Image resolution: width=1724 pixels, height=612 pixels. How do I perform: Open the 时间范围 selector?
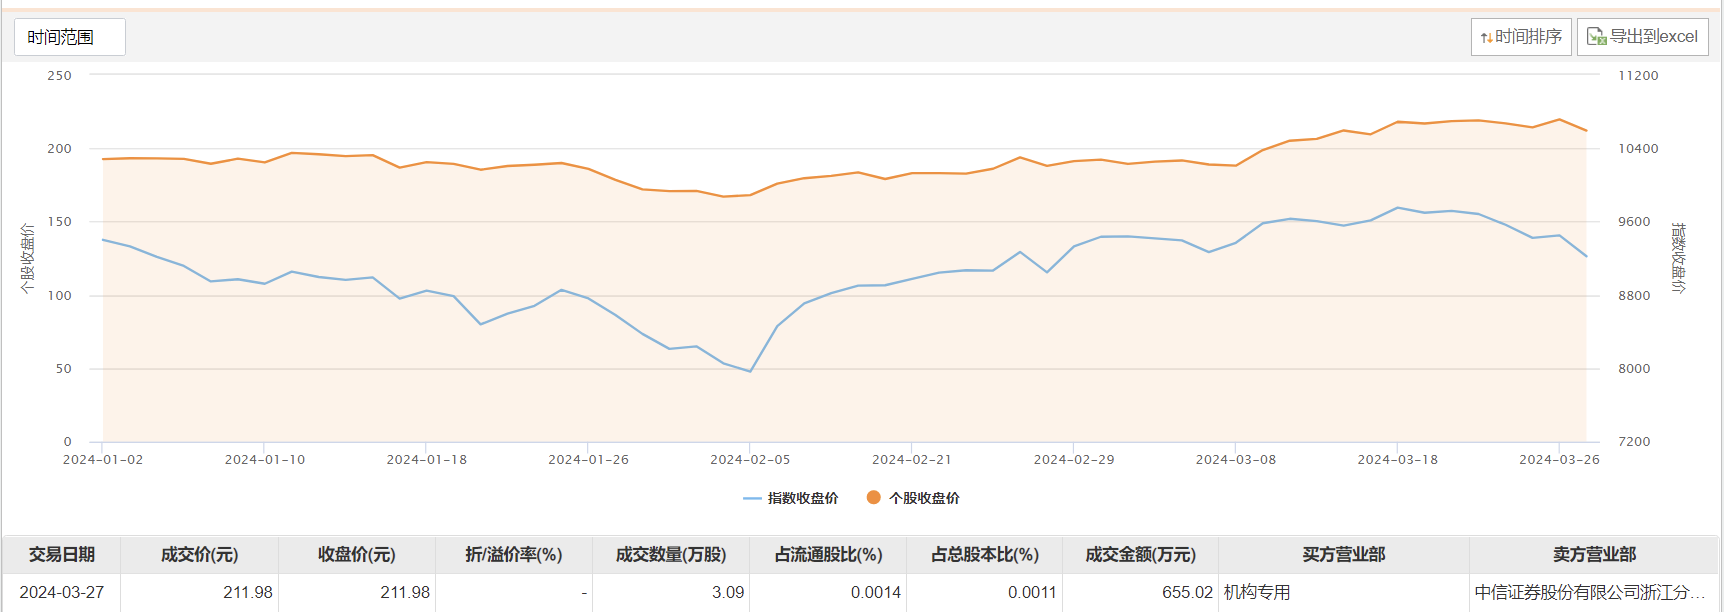(x=70, y=37)
